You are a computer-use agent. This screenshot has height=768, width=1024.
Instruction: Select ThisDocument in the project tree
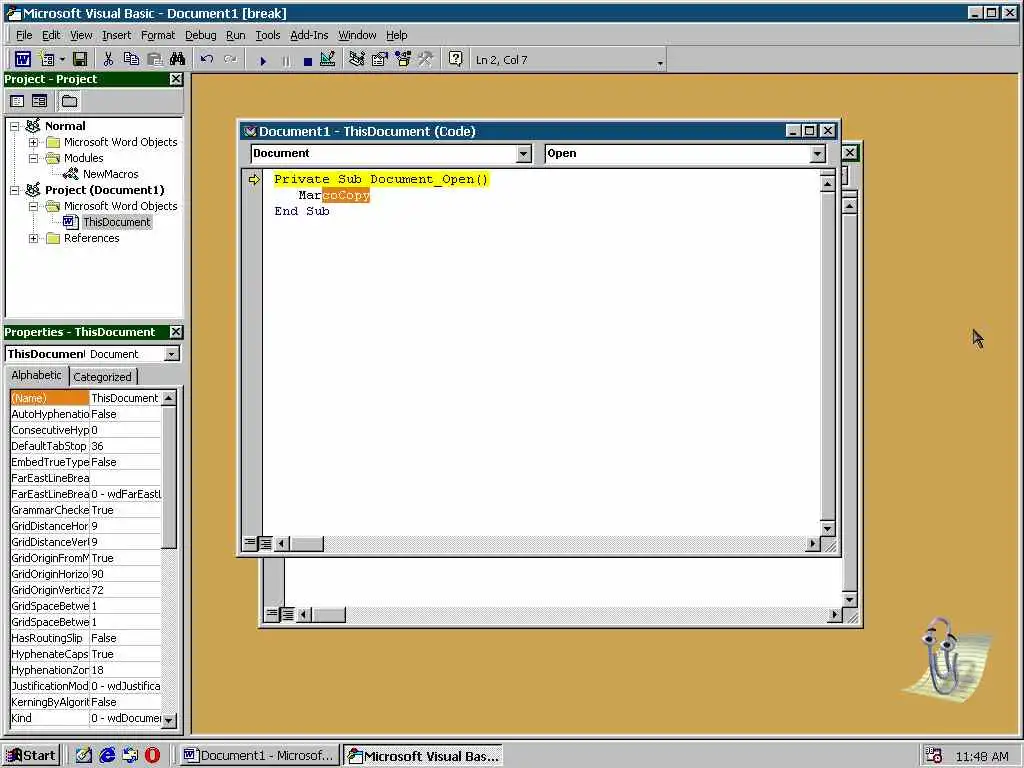(x=116, y=222)
